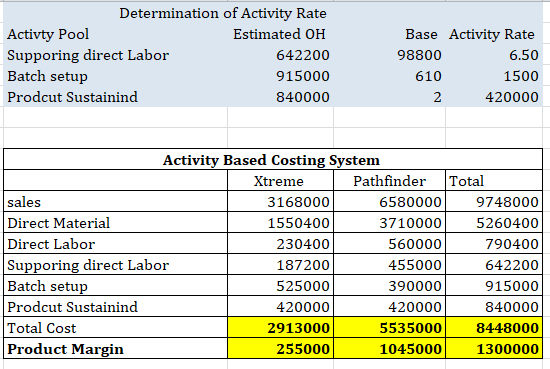Viewport: 550px width, 369px height.
Task: Select the Pathfinder sales value 6580000
Action: [x=410, y=202]
